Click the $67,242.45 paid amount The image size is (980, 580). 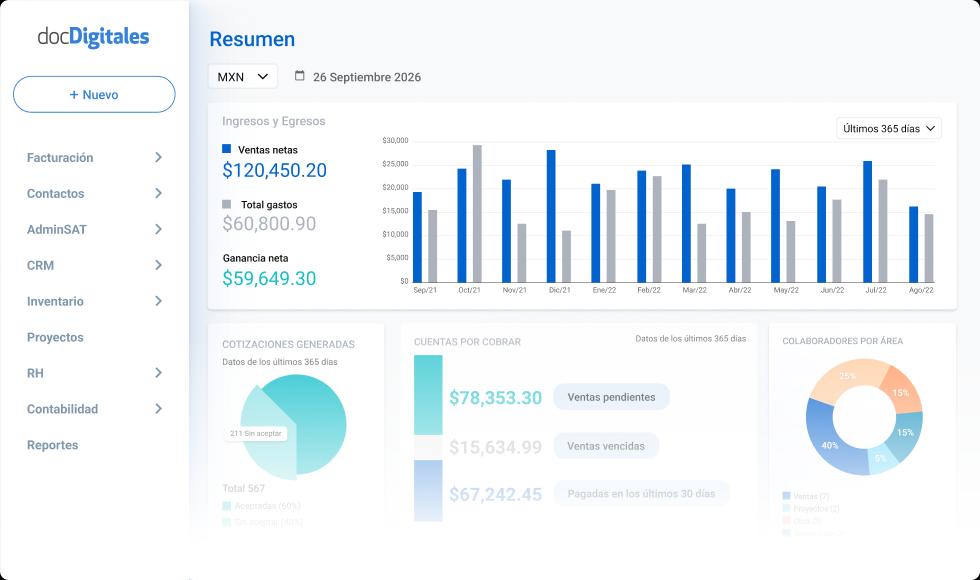click(496, 494)
